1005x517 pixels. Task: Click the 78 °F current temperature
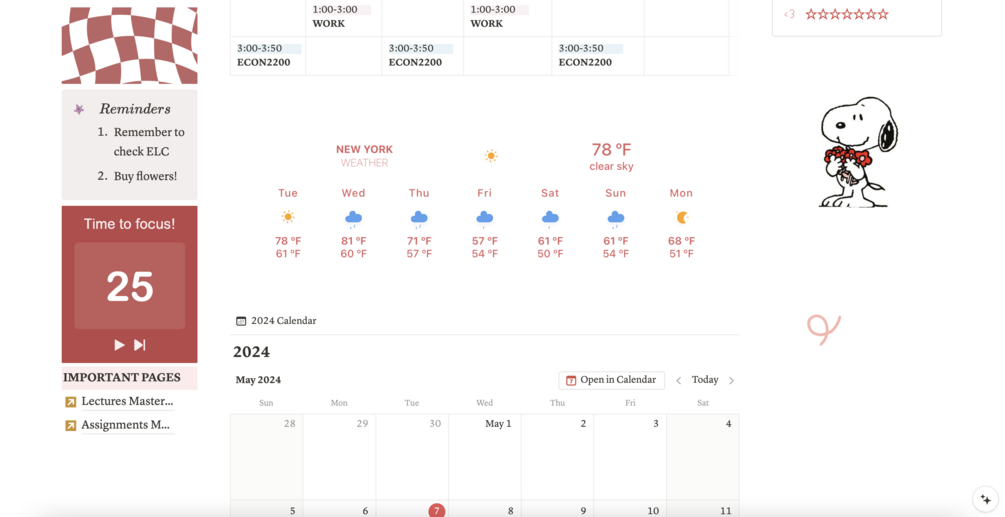[611, 150]
